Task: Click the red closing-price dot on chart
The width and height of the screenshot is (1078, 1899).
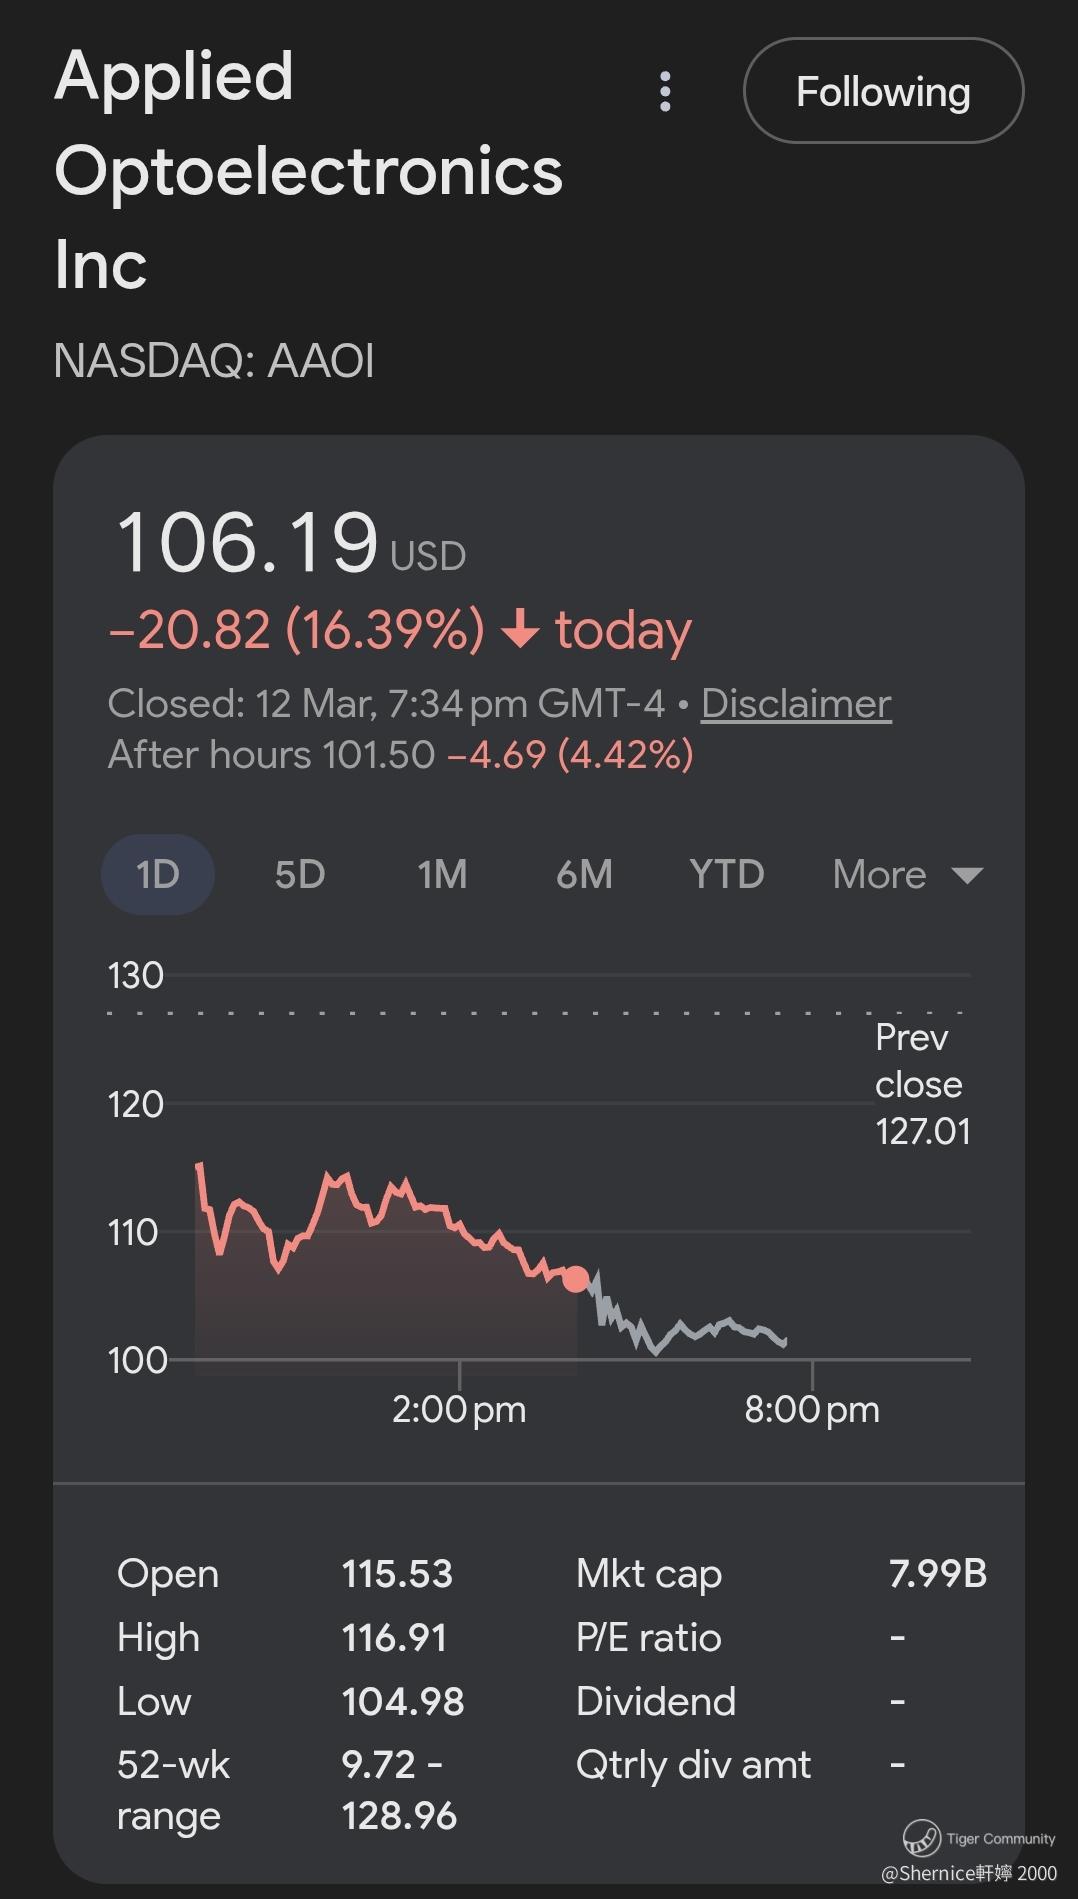Action: 576,1278
